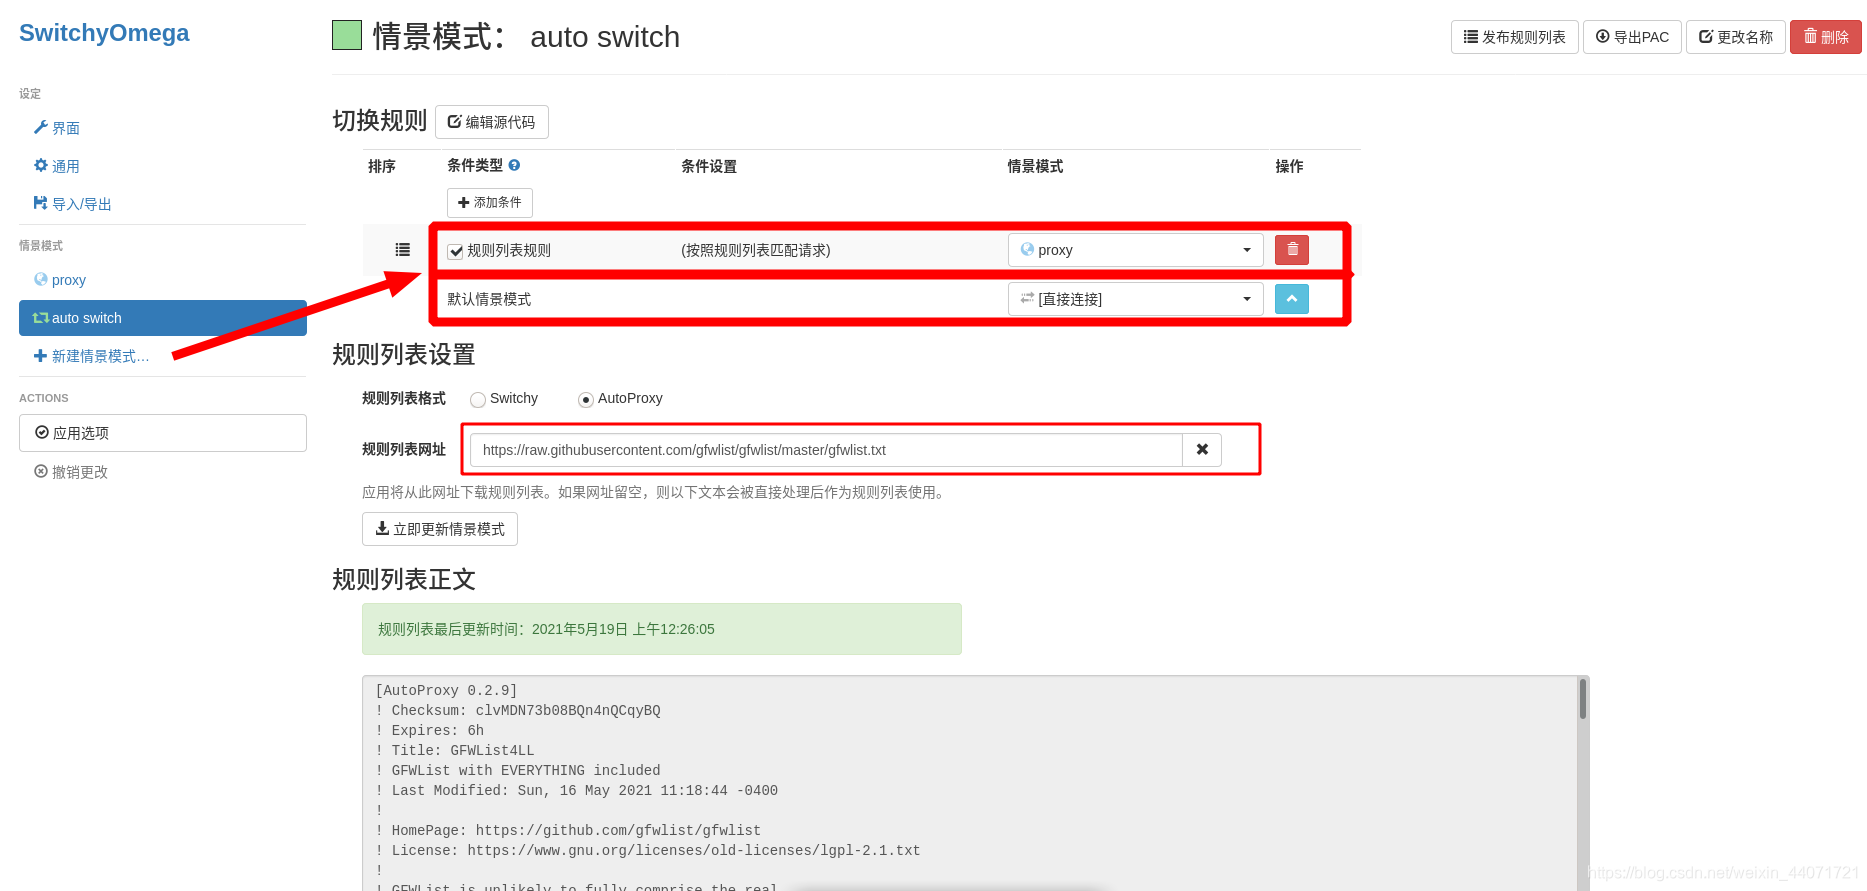This screenshot has height=891, width=1867.
Task: Click 更改名称 to rename the profile
Action: [x=1736, y=37]
